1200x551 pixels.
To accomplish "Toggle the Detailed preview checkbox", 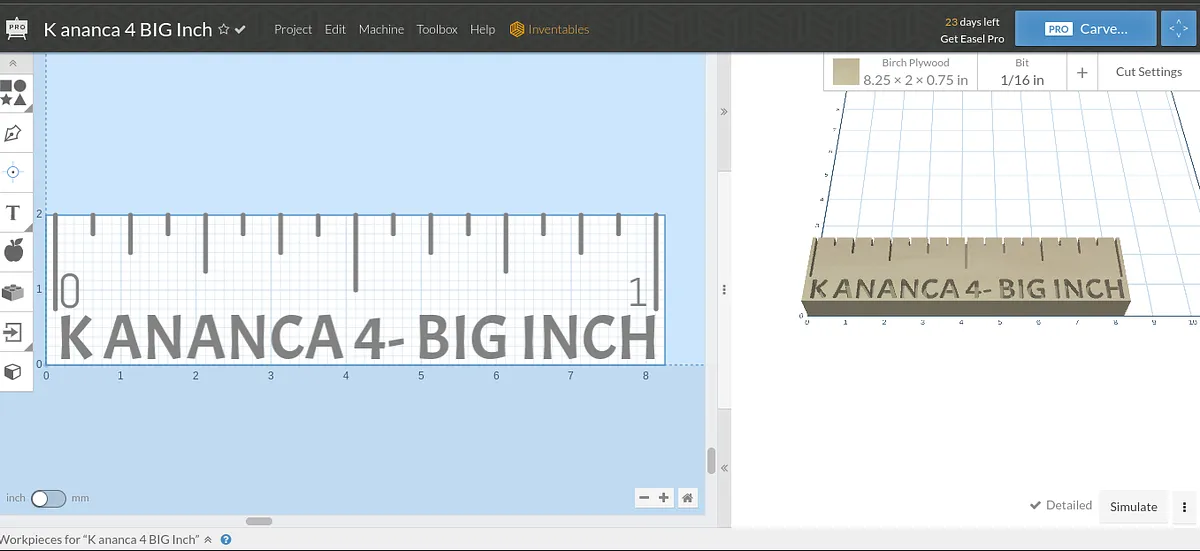I will coord(1036,506).
